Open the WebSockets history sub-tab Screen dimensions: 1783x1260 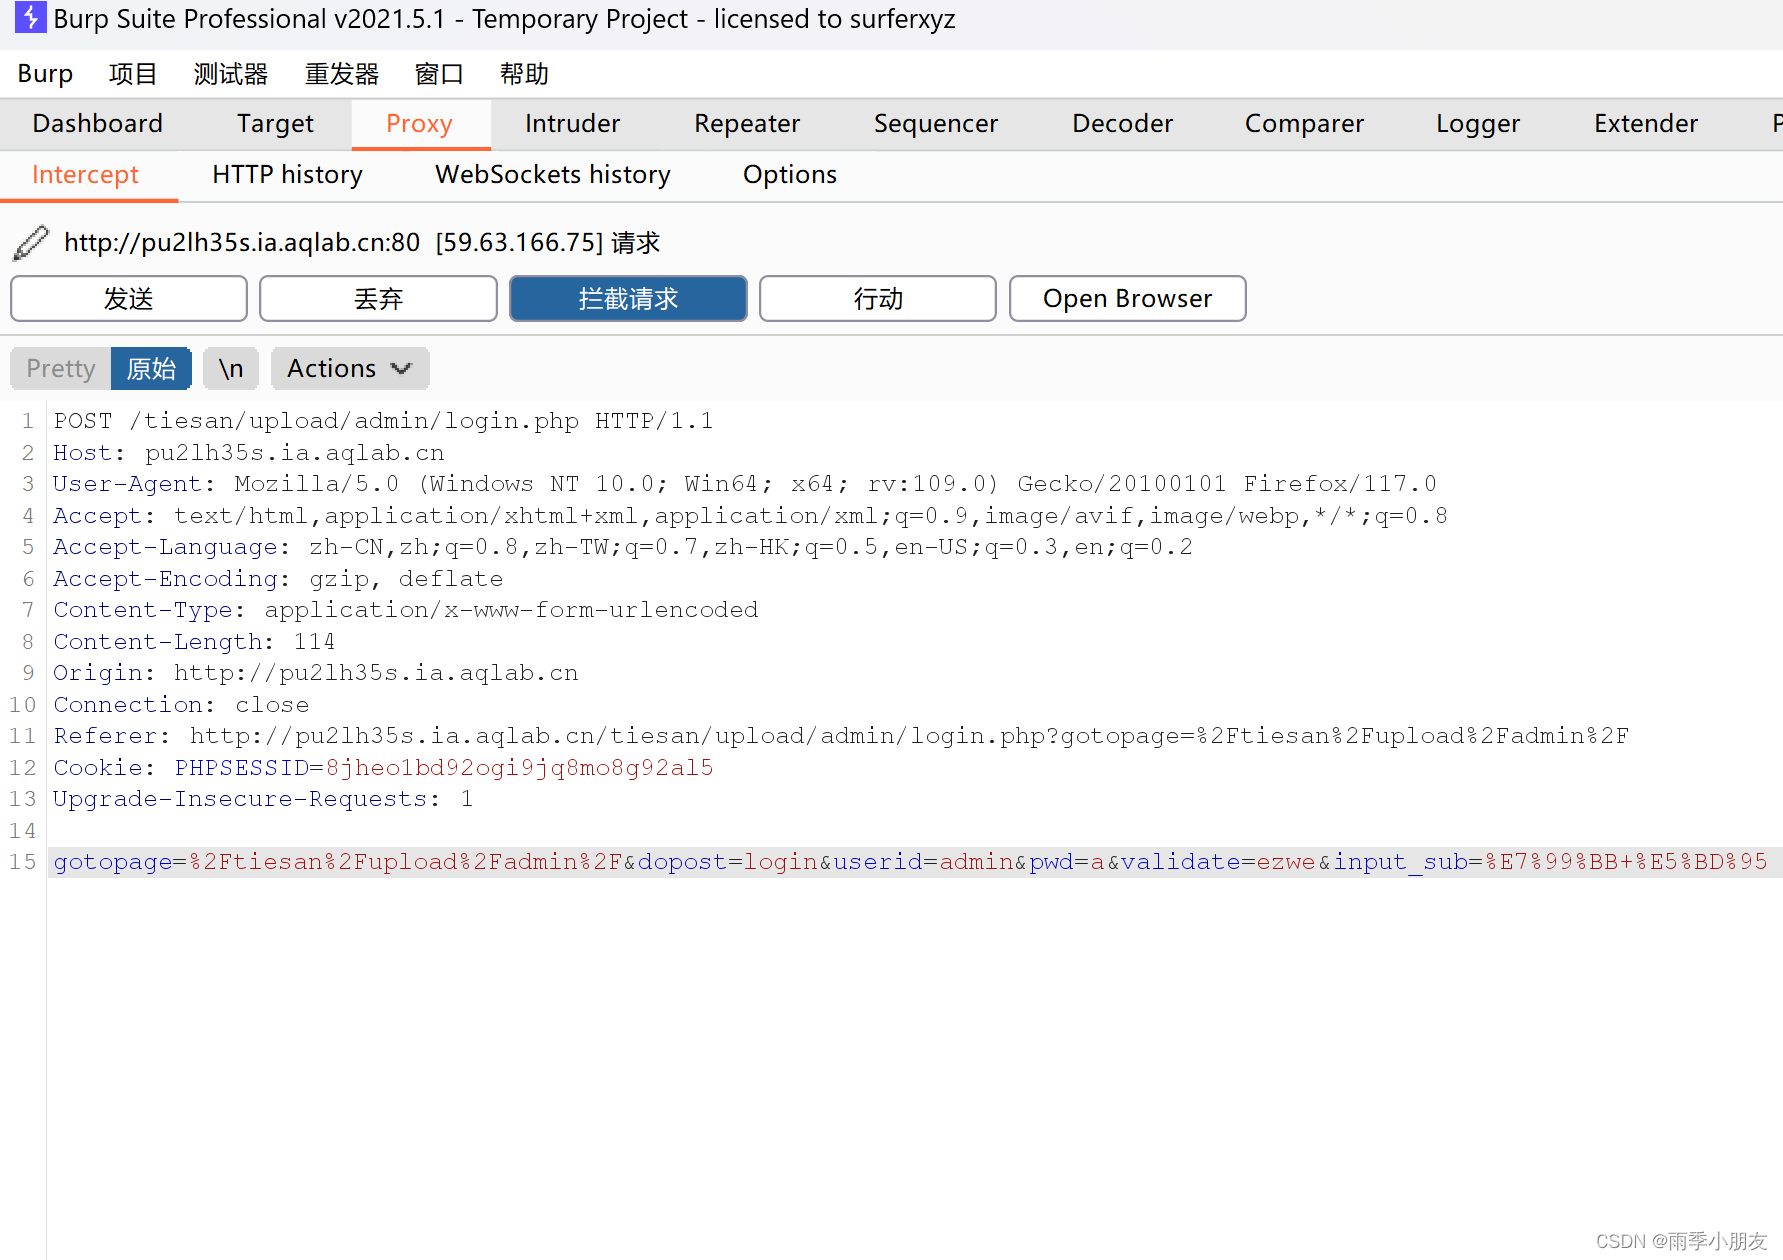click(553, 175)
